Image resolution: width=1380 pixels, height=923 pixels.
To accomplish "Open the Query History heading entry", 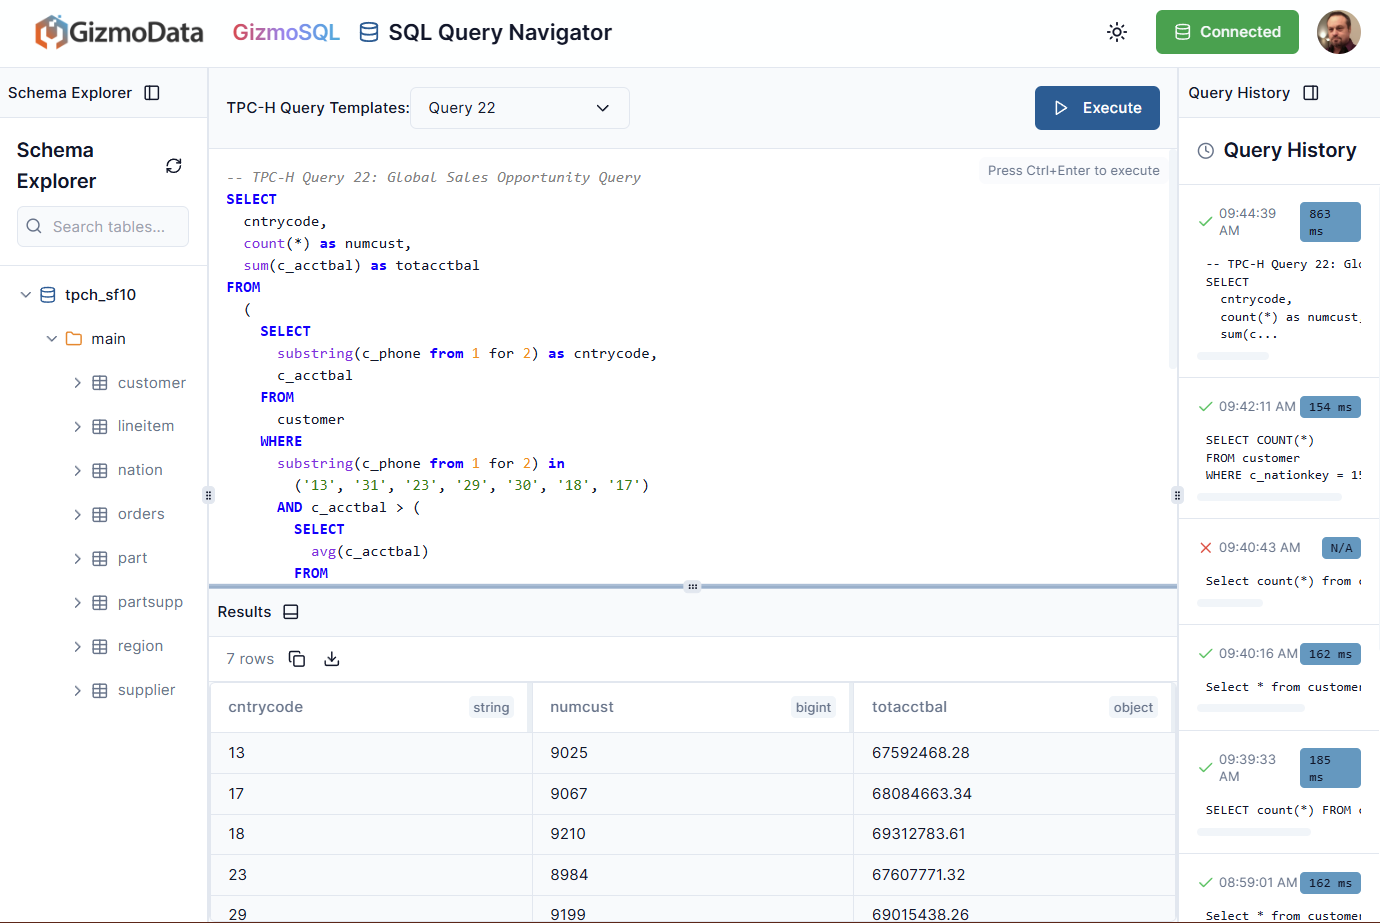I will click(1288, 150).
